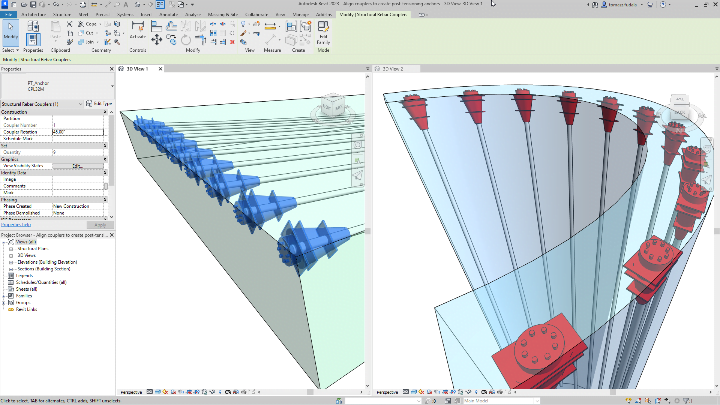Click the Edit Type button
Image resolution: width=720 pixels, height=405 pixels.
101,103
